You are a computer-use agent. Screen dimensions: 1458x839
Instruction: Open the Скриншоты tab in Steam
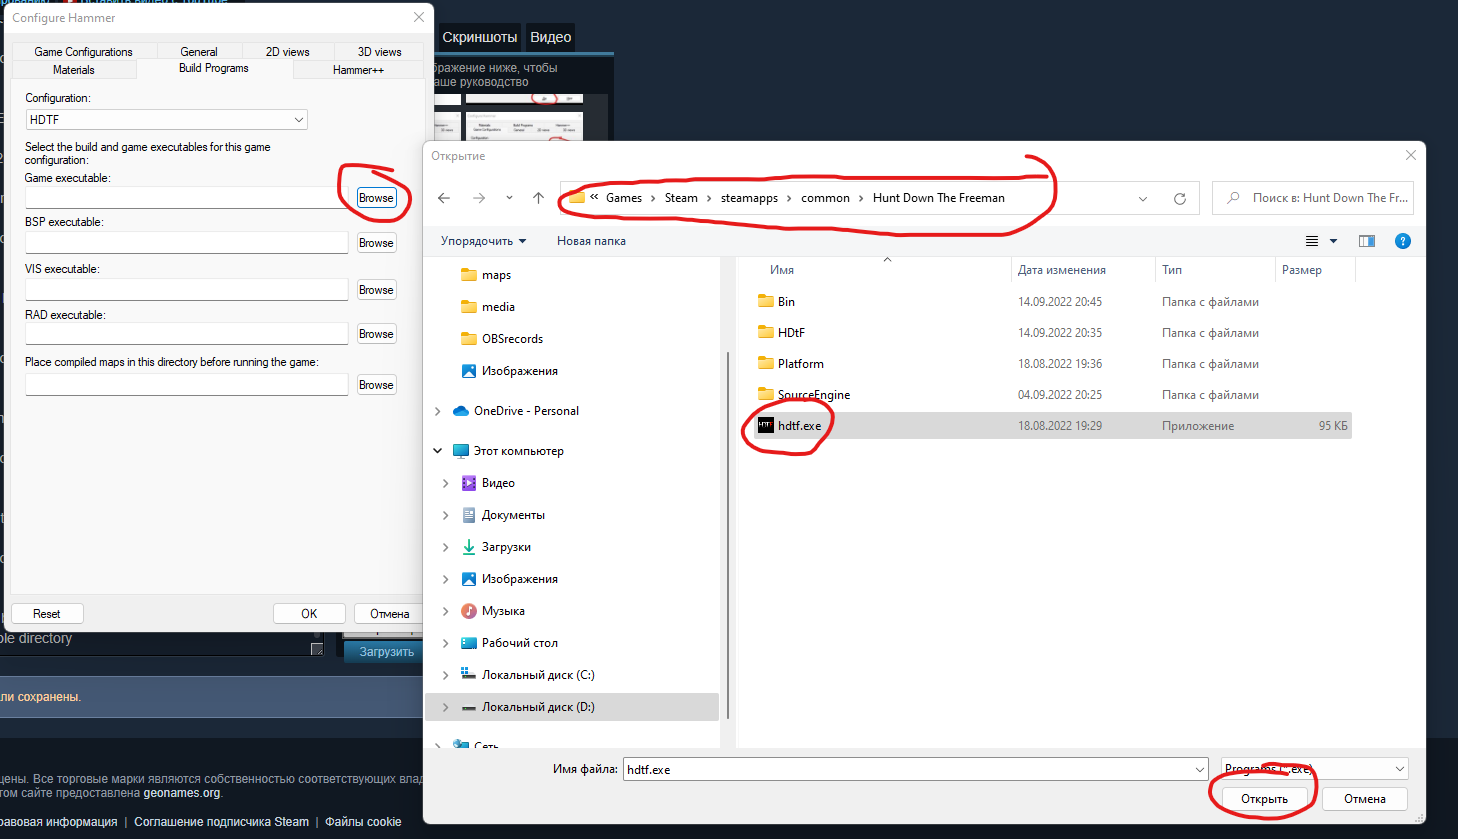(480, 37)
